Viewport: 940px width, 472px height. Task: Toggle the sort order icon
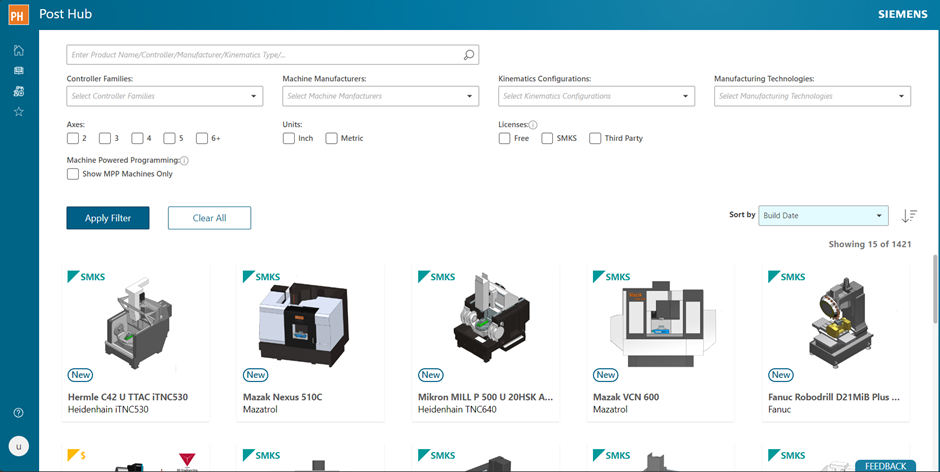click(908, 216)
